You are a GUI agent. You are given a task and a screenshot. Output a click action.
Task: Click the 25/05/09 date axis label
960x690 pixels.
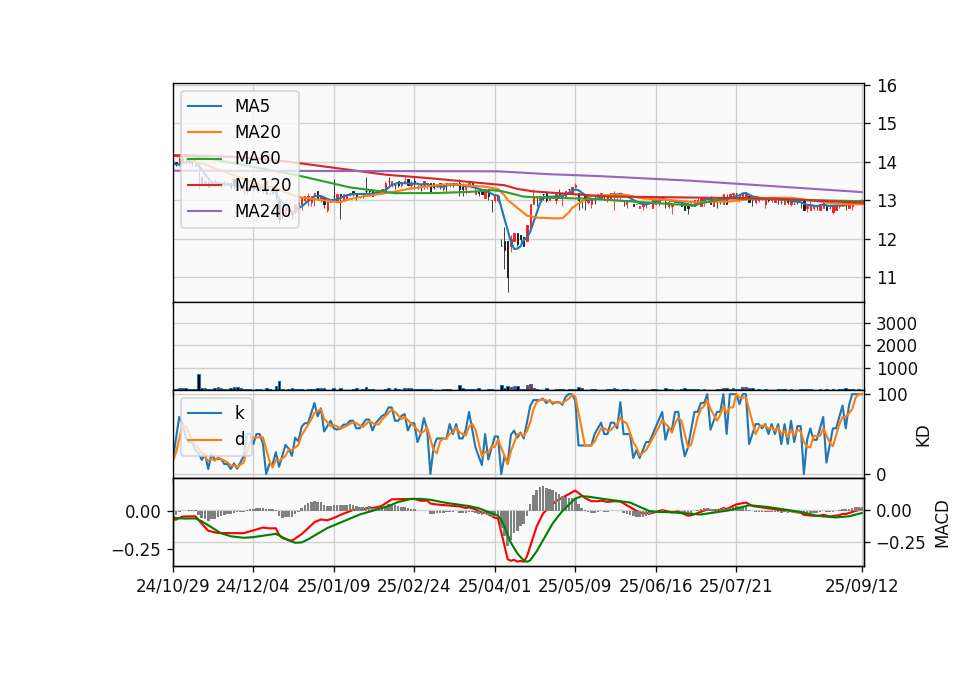[x=575, y=586]
